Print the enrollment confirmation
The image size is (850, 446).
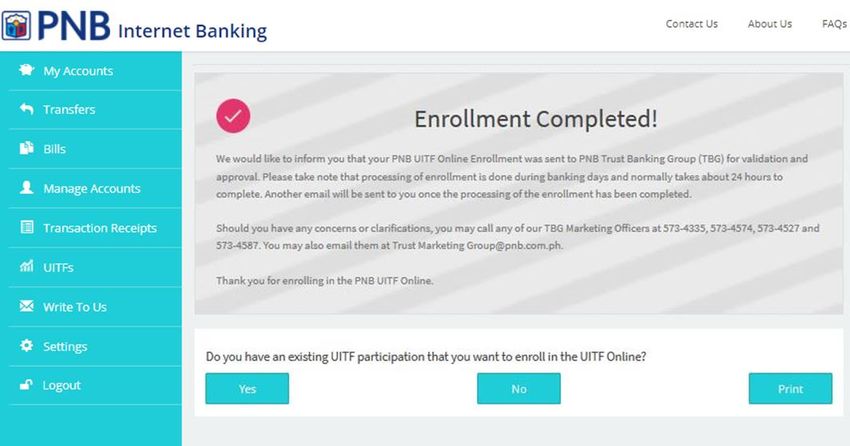[790, 389]
